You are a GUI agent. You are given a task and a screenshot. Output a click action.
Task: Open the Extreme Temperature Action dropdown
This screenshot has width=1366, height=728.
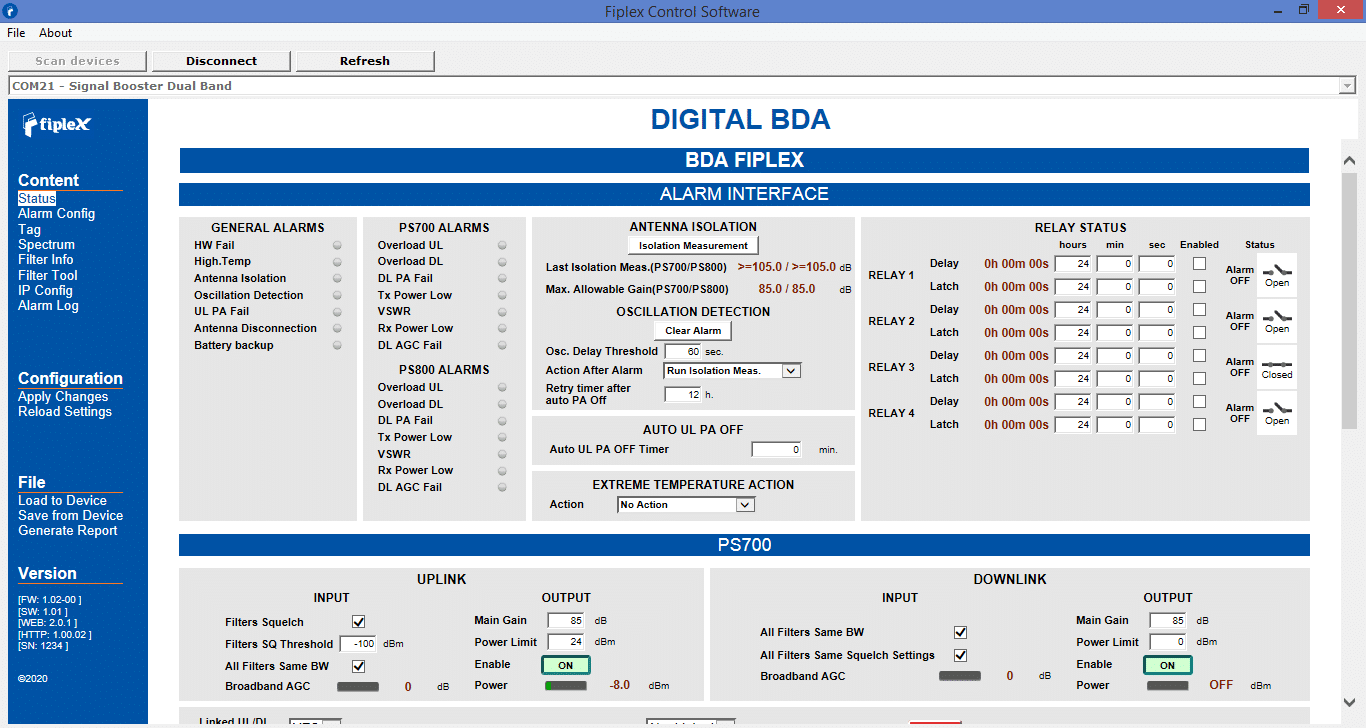tap(686, 505)
